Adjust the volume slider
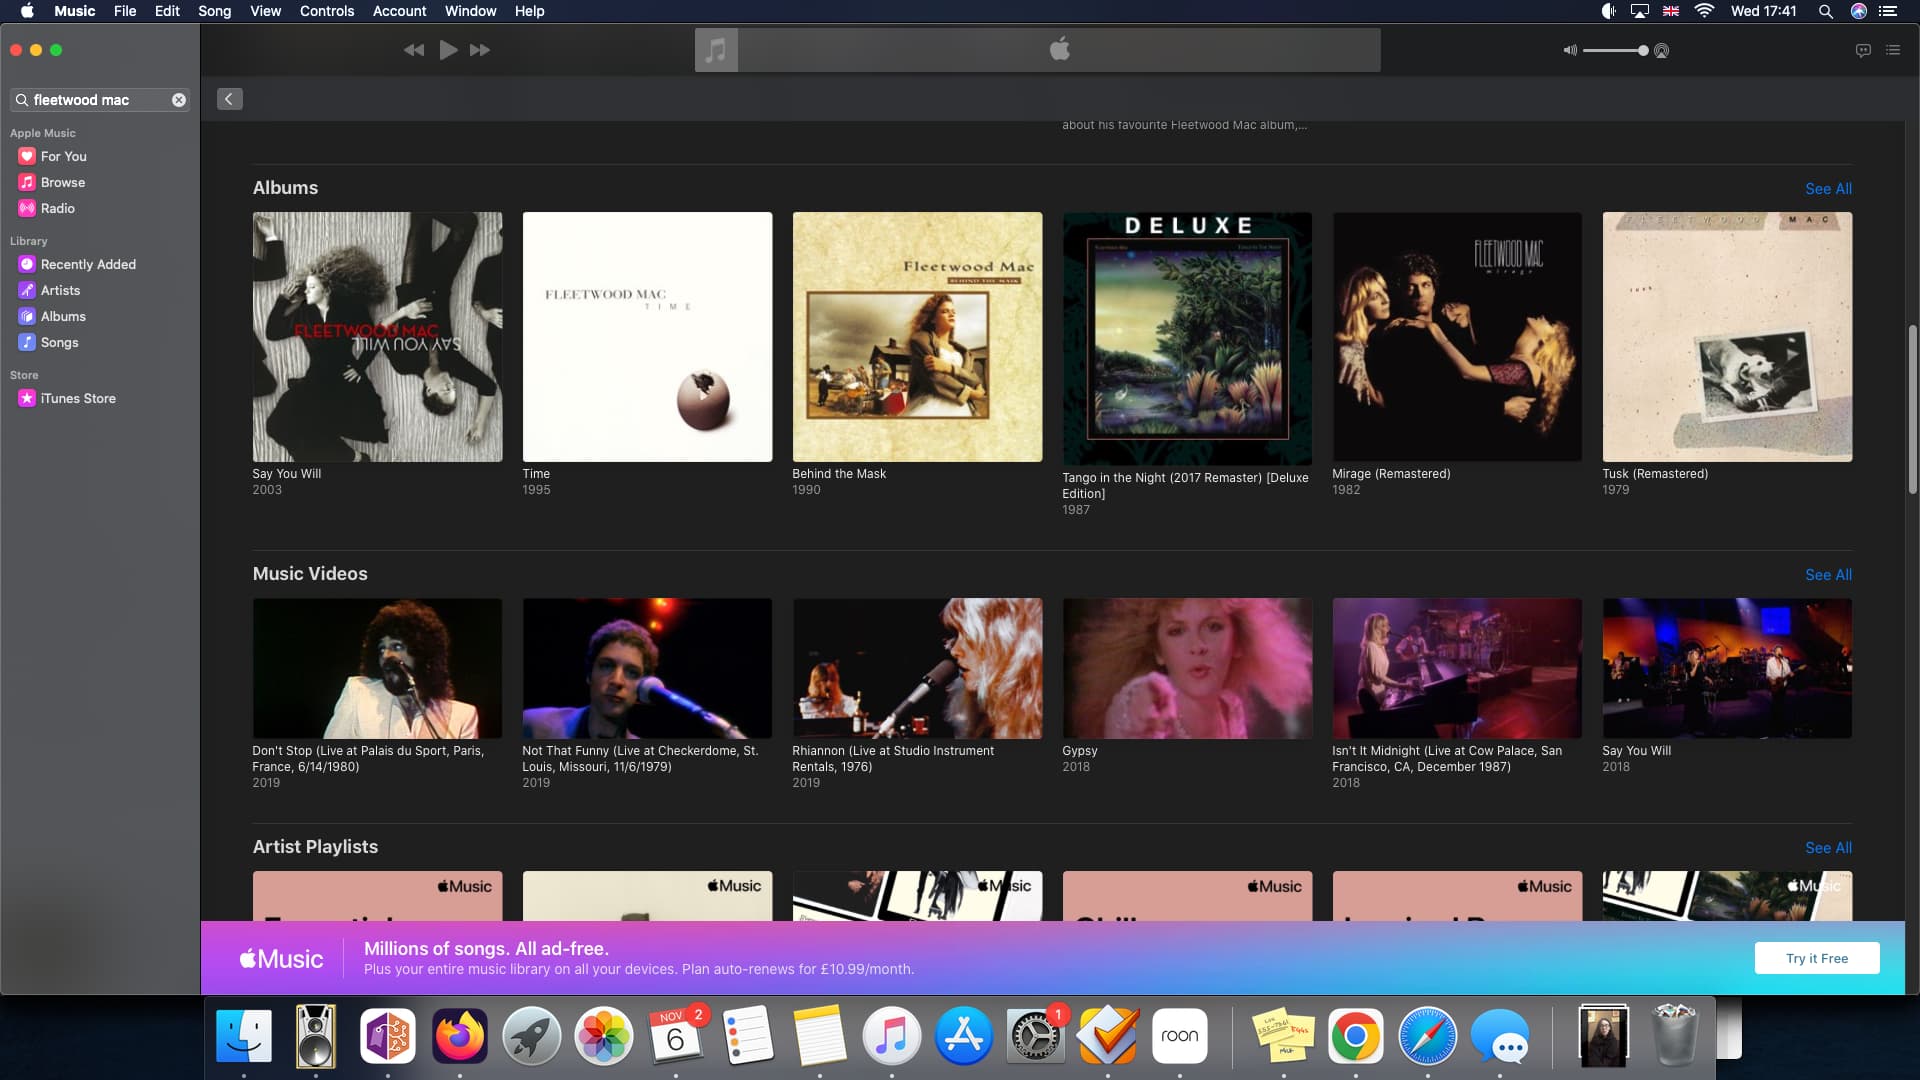 [x=1615, y=51]
